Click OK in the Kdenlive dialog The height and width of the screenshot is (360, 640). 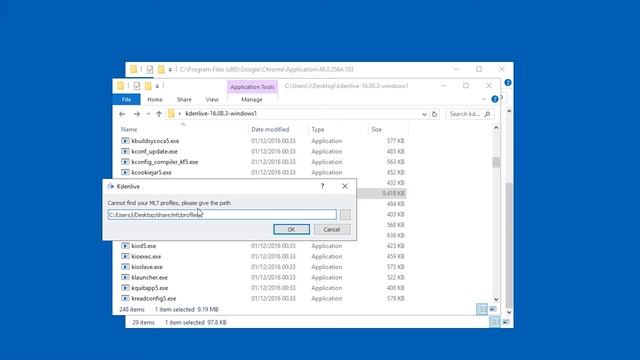click(291, 229)
